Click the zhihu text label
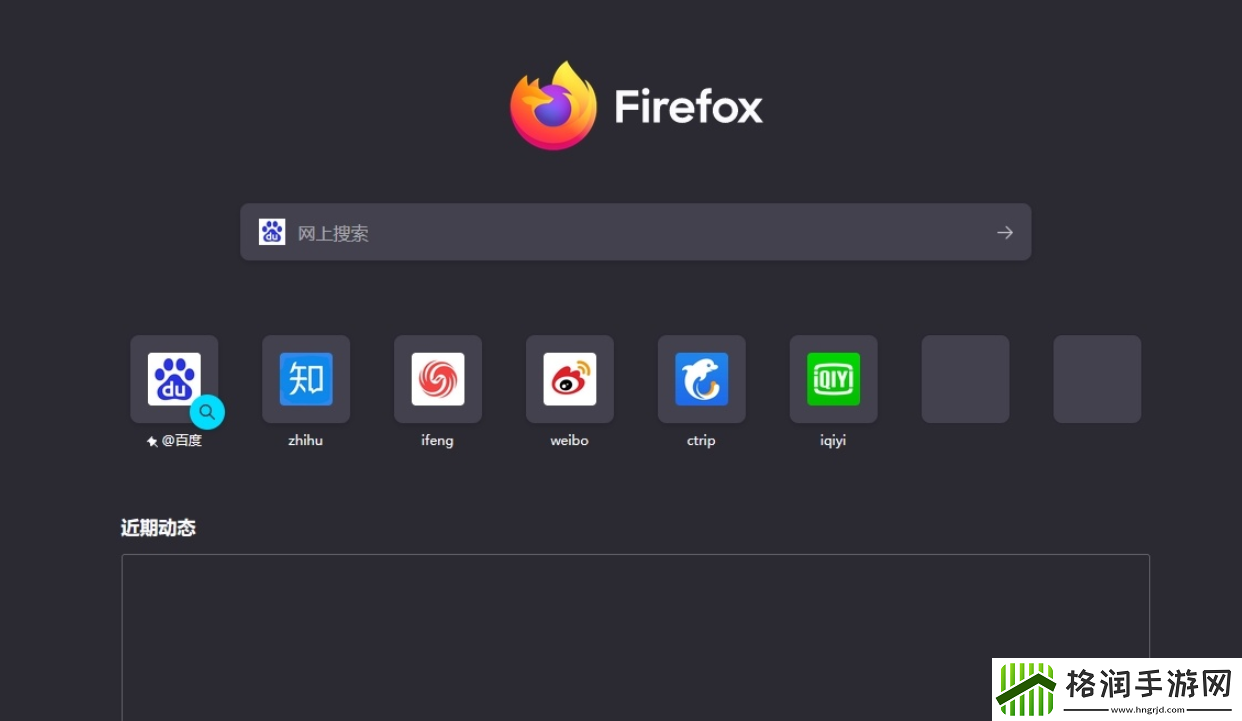The height and width of the screenshot is (721, 1242). [306, 441]
